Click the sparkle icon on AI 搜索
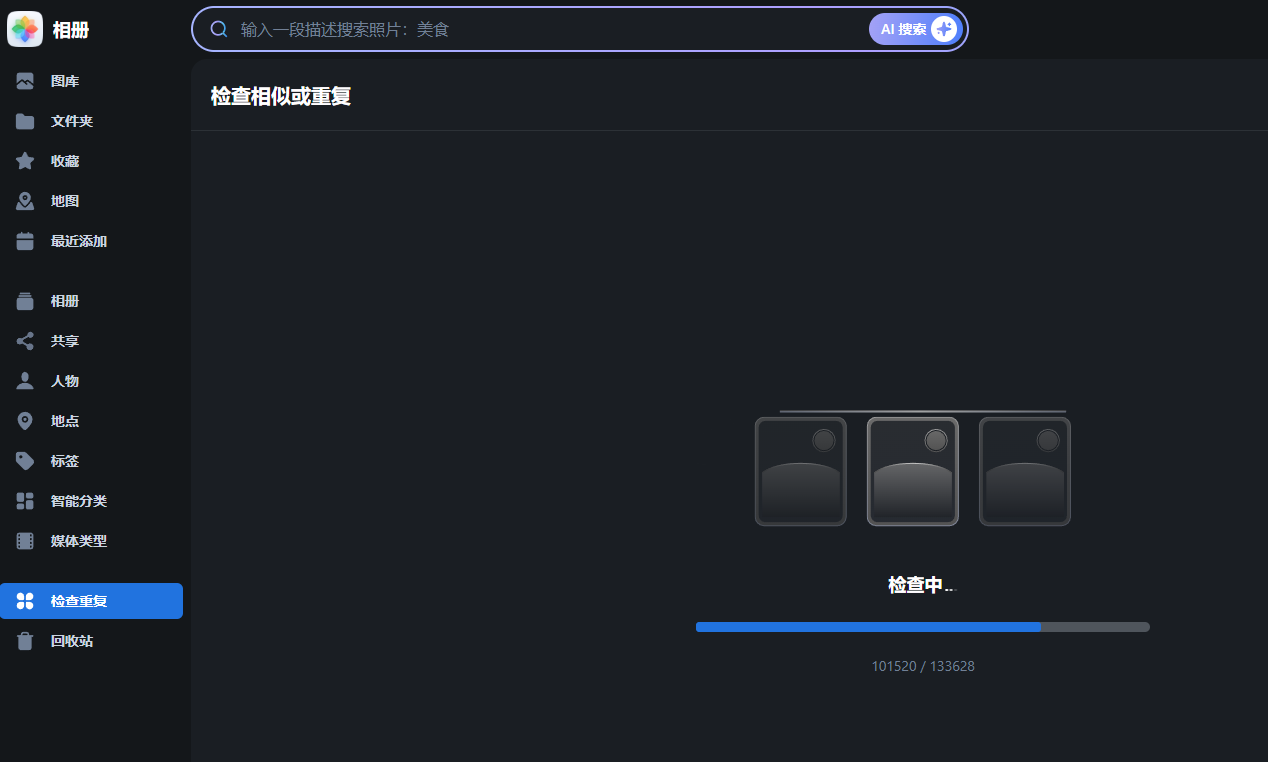Image resolution: width=1268 pixels, height=762 pixels. point(943,29)
